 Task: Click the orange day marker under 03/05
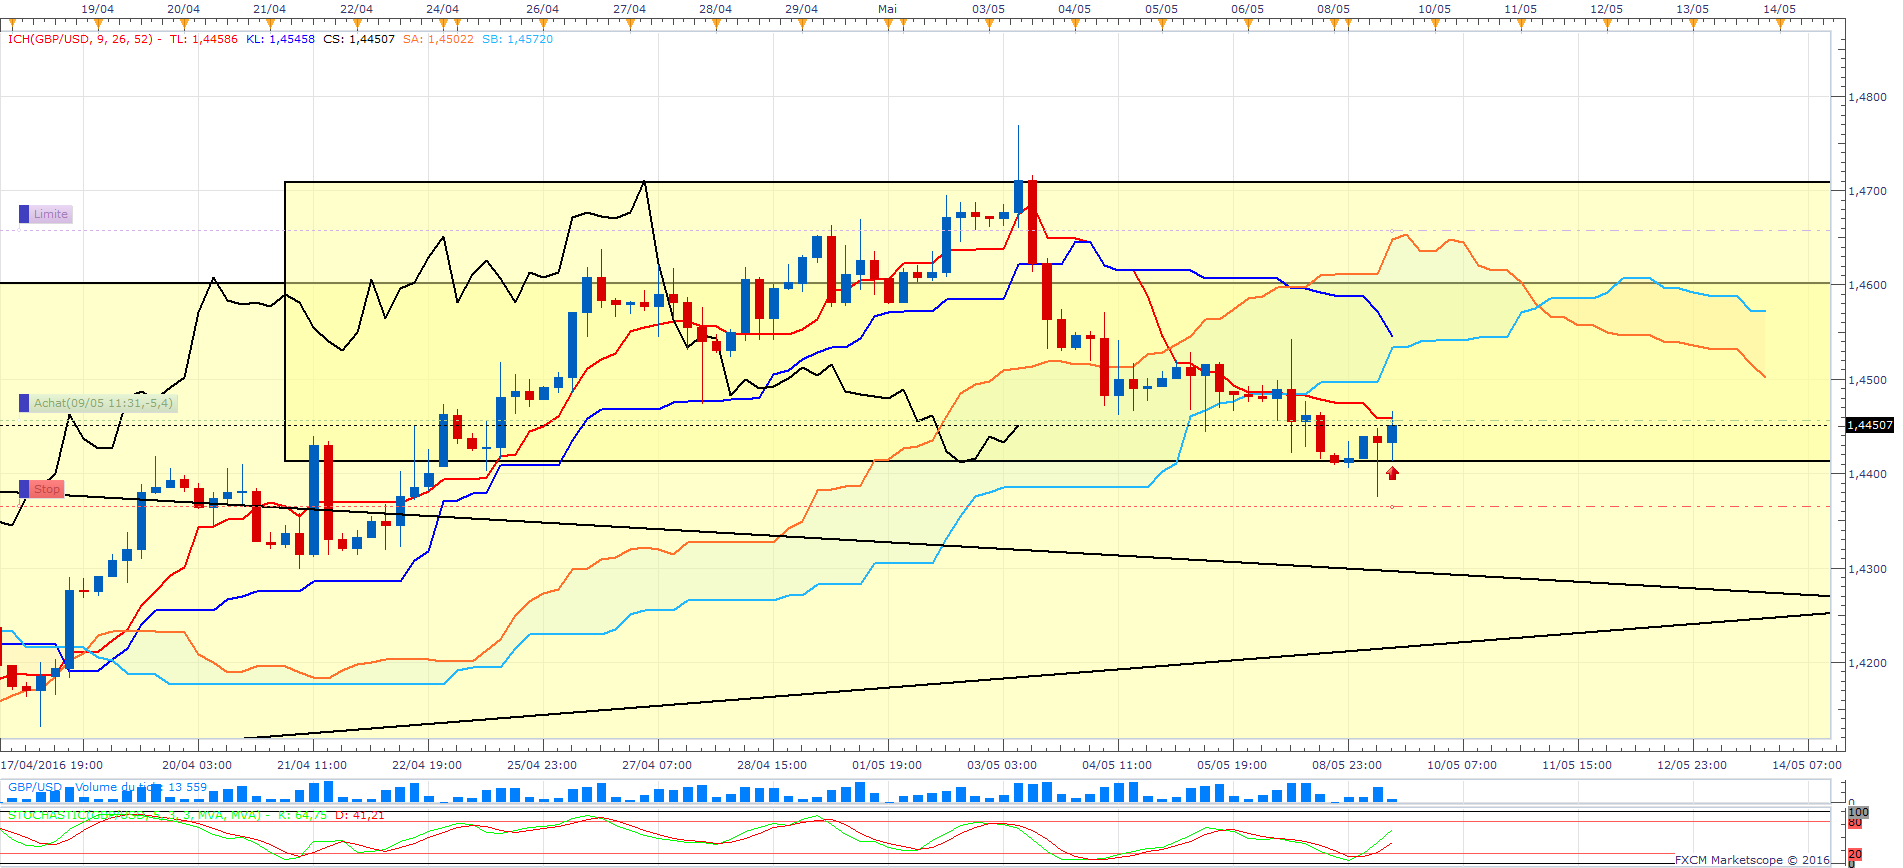989,26
